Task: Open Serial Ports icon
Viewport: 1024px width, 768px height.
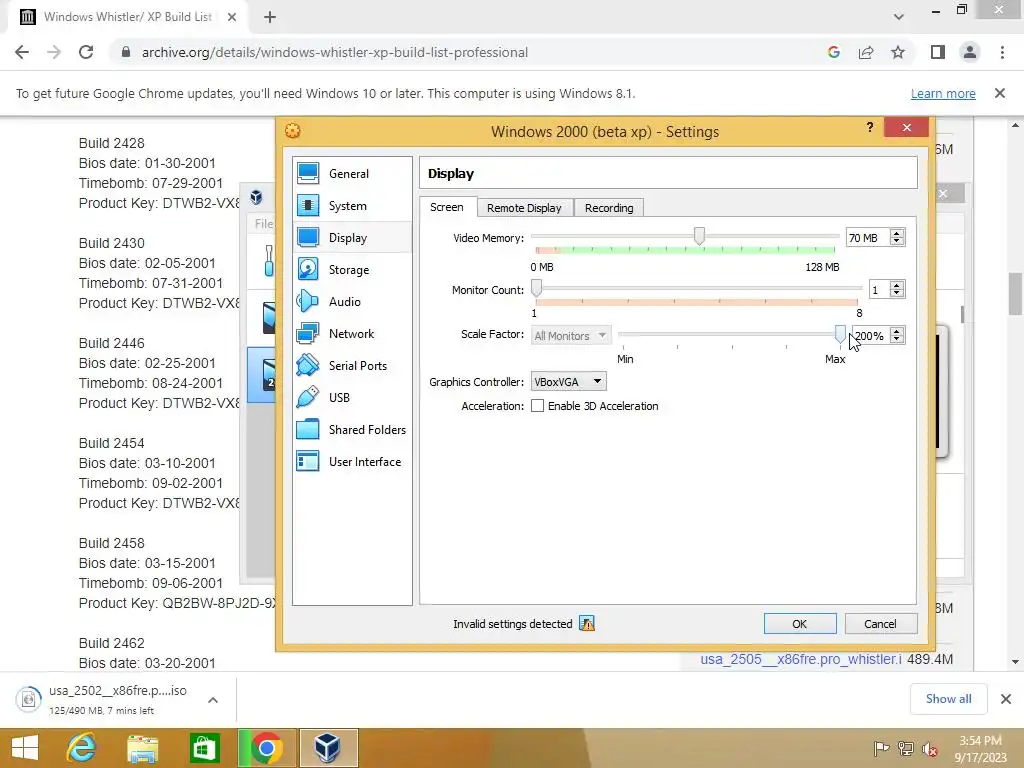Action: point(308,366)
